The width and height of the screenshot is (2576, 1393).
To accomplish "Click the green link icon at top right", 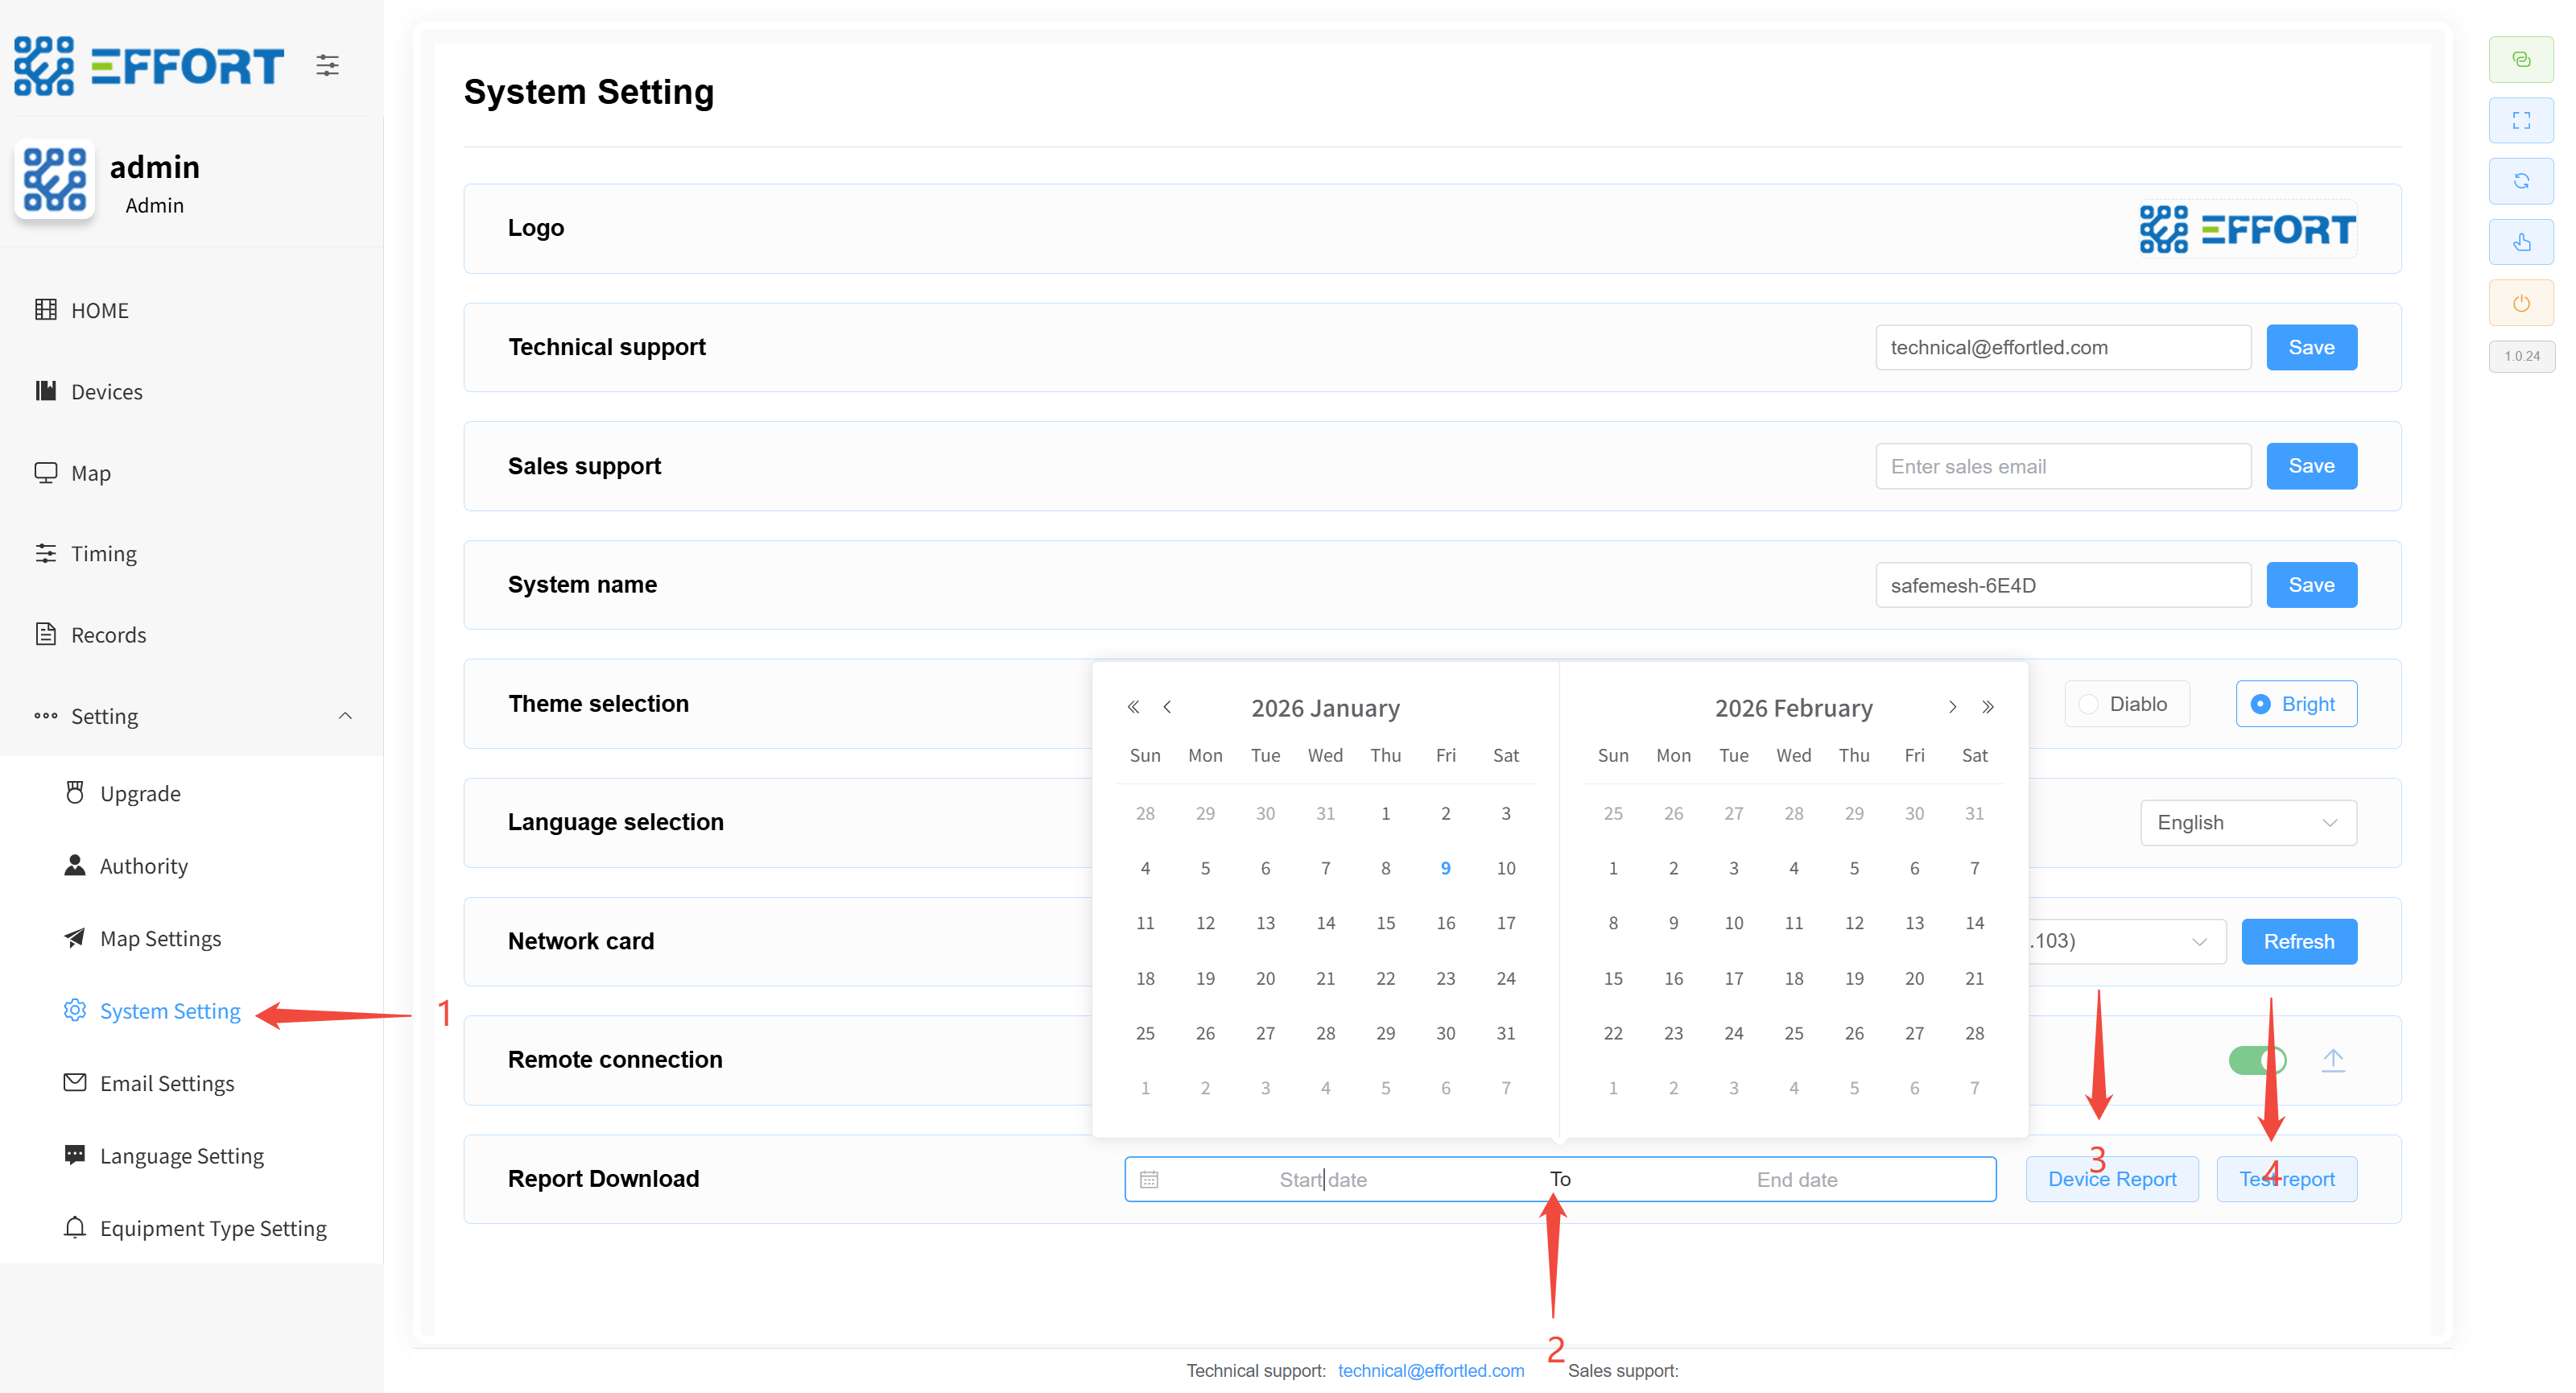I will (x=2520, y=59).
